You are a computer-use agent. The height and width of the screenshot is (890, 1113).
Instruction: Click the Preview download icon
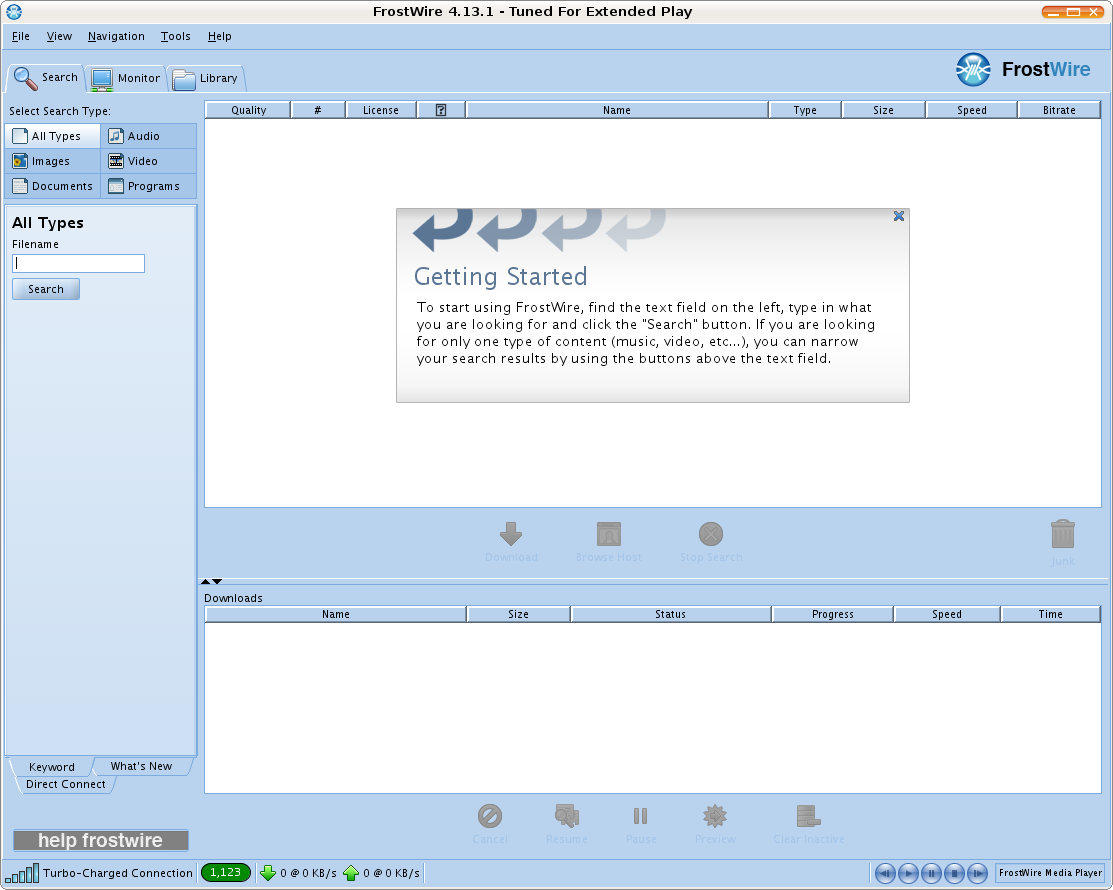tap(715, 816)
